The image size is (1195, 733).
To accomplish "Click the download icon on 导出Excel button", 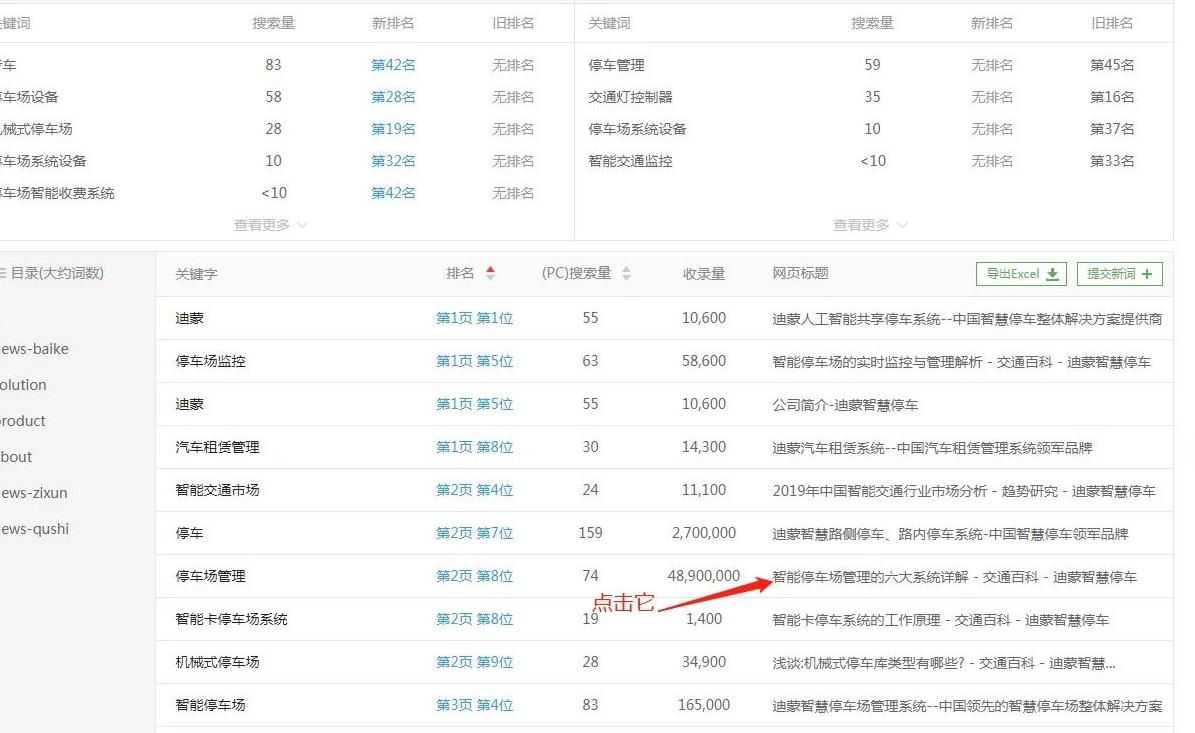I will [x=1052, y=273].
